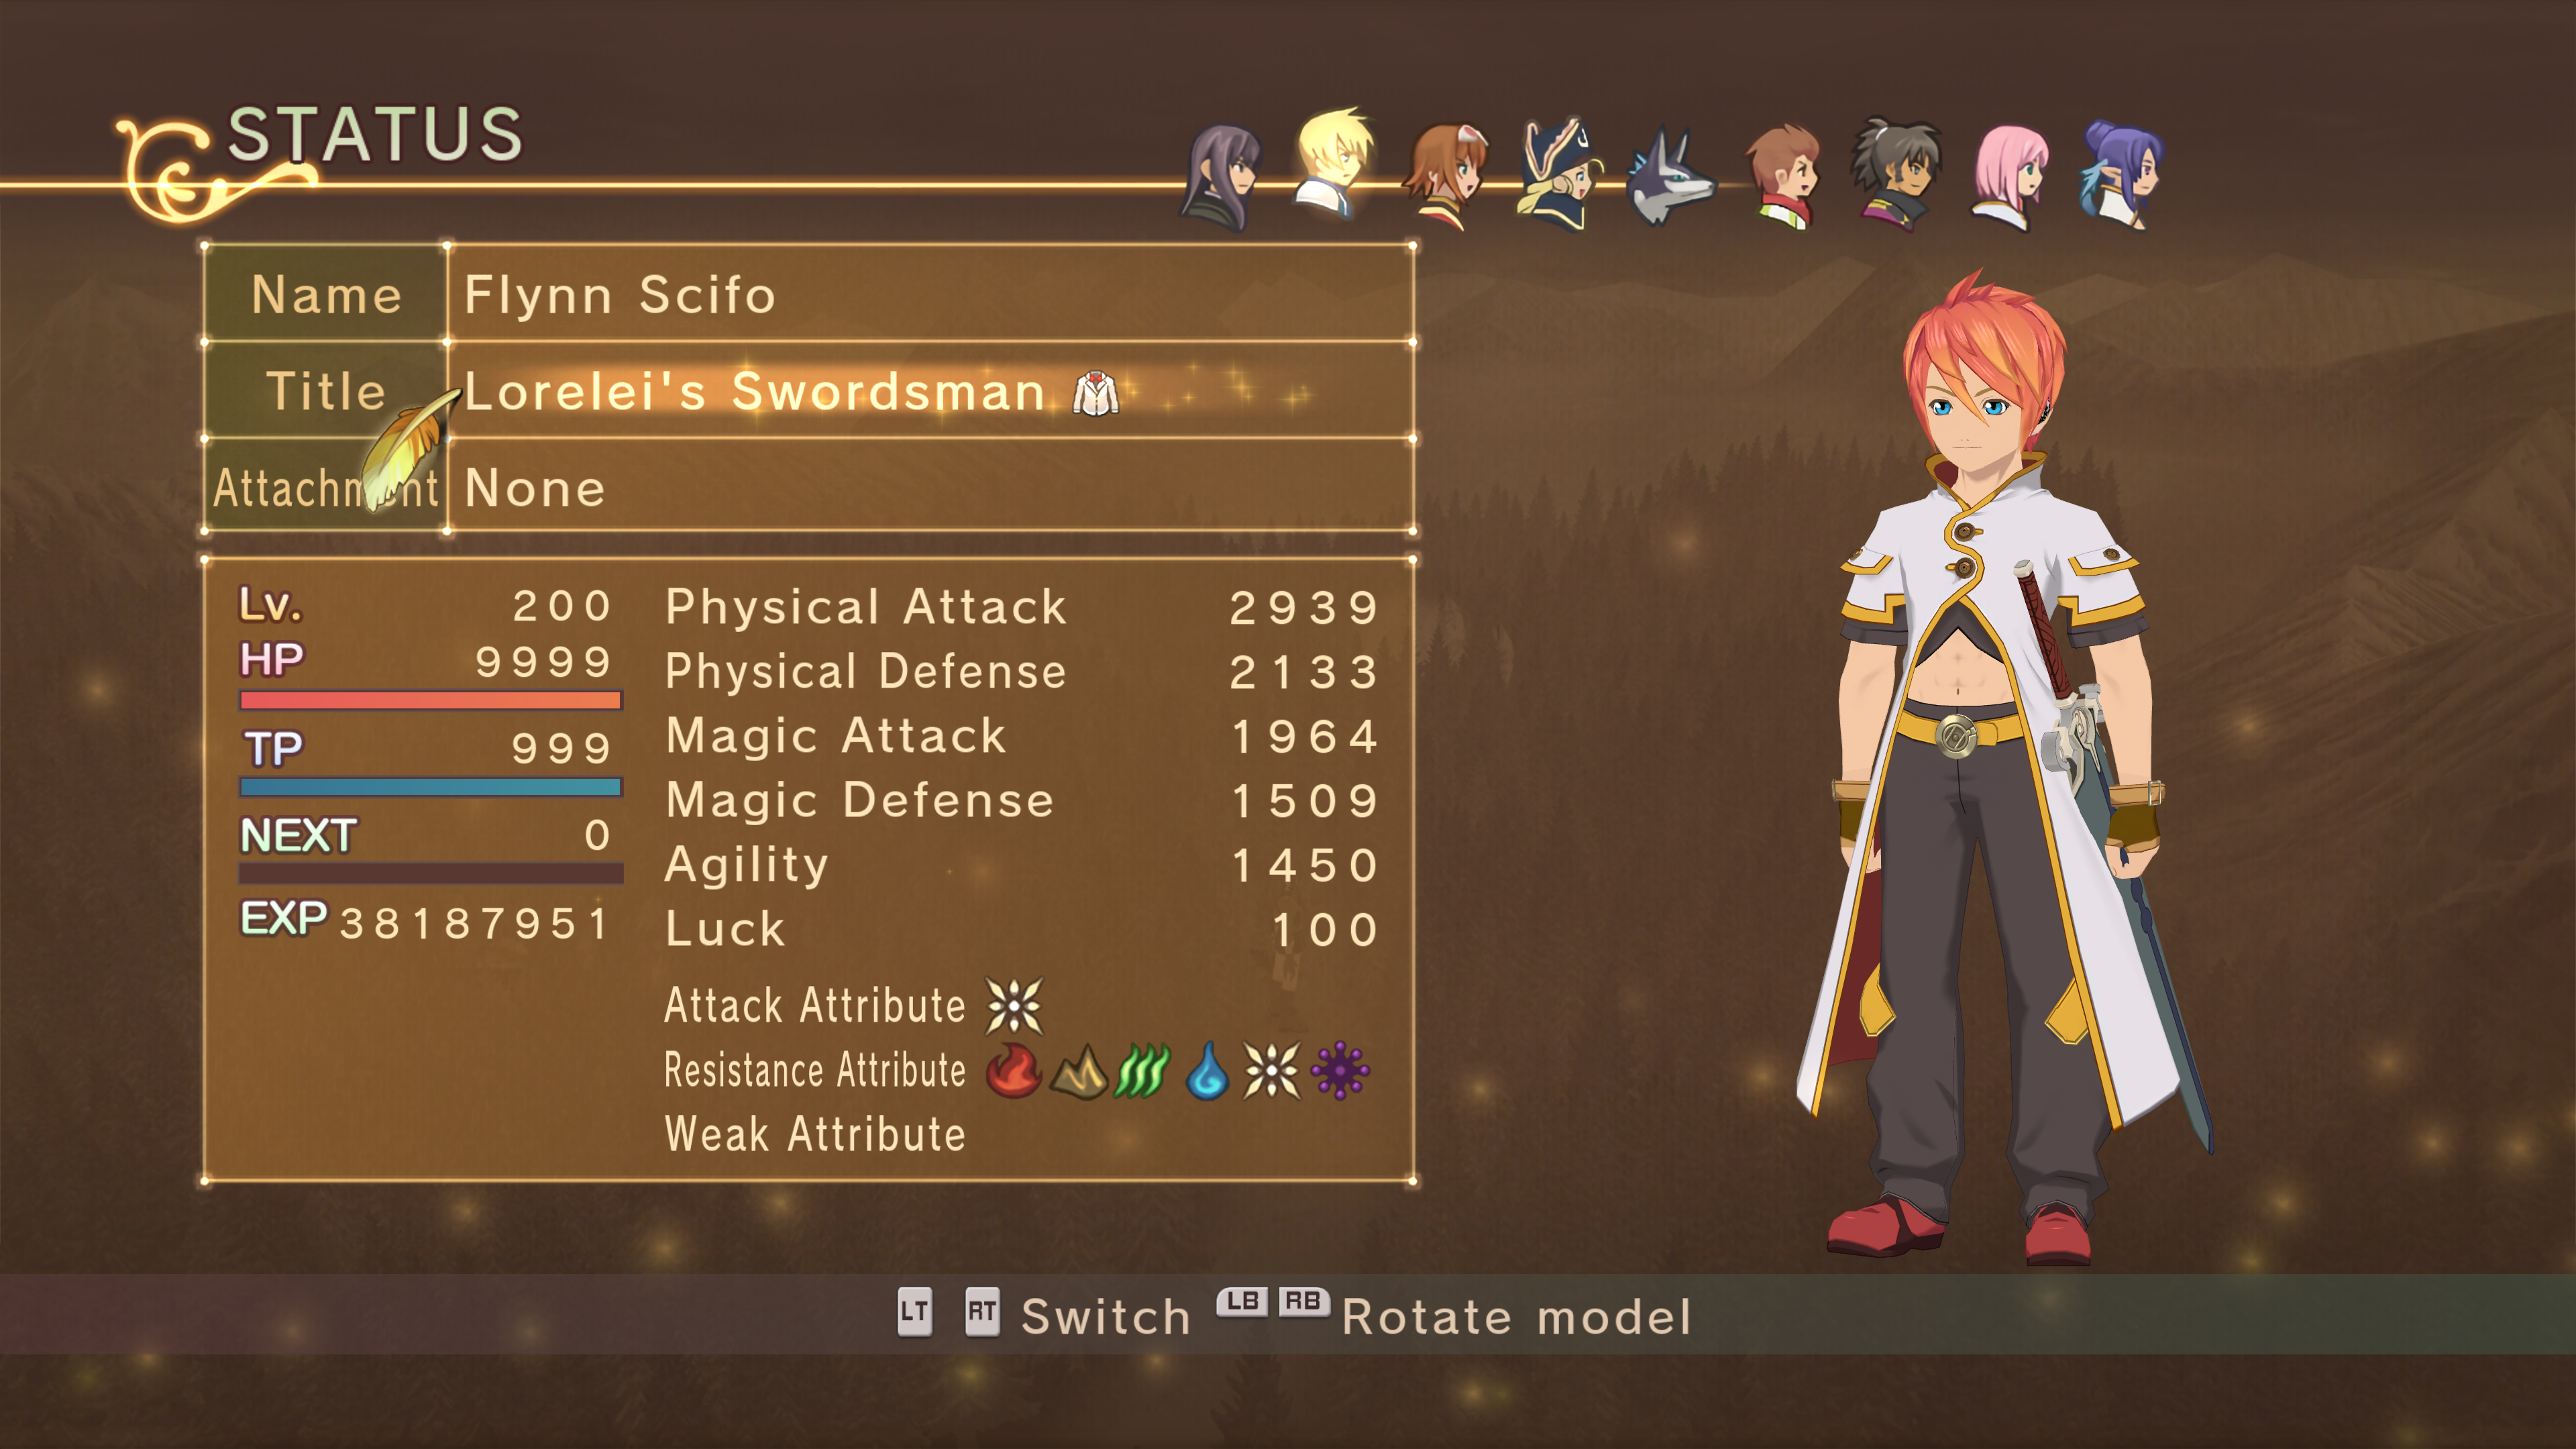Click the LB rotate model button

pyautogui.click(x=1242, y=1301)
